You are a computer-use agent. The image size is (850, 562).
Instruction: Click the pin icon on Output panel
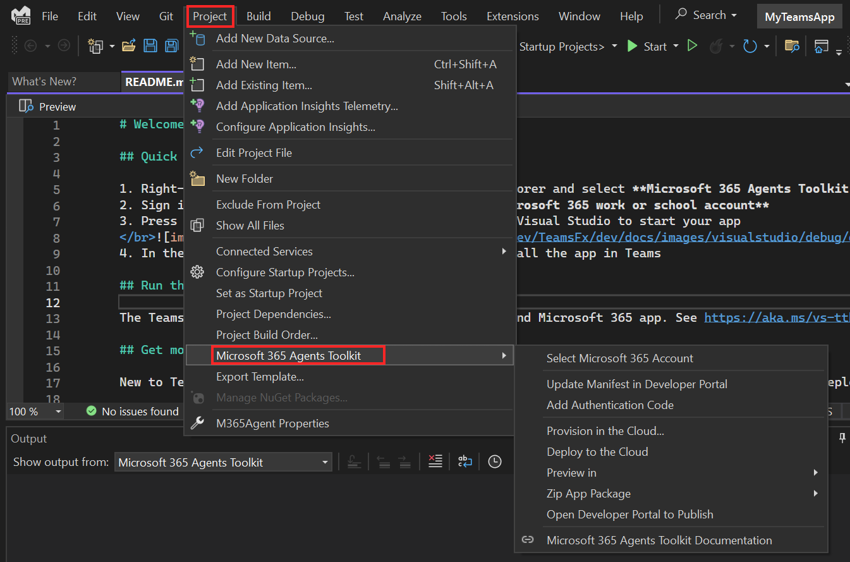(x=842, y=439)
